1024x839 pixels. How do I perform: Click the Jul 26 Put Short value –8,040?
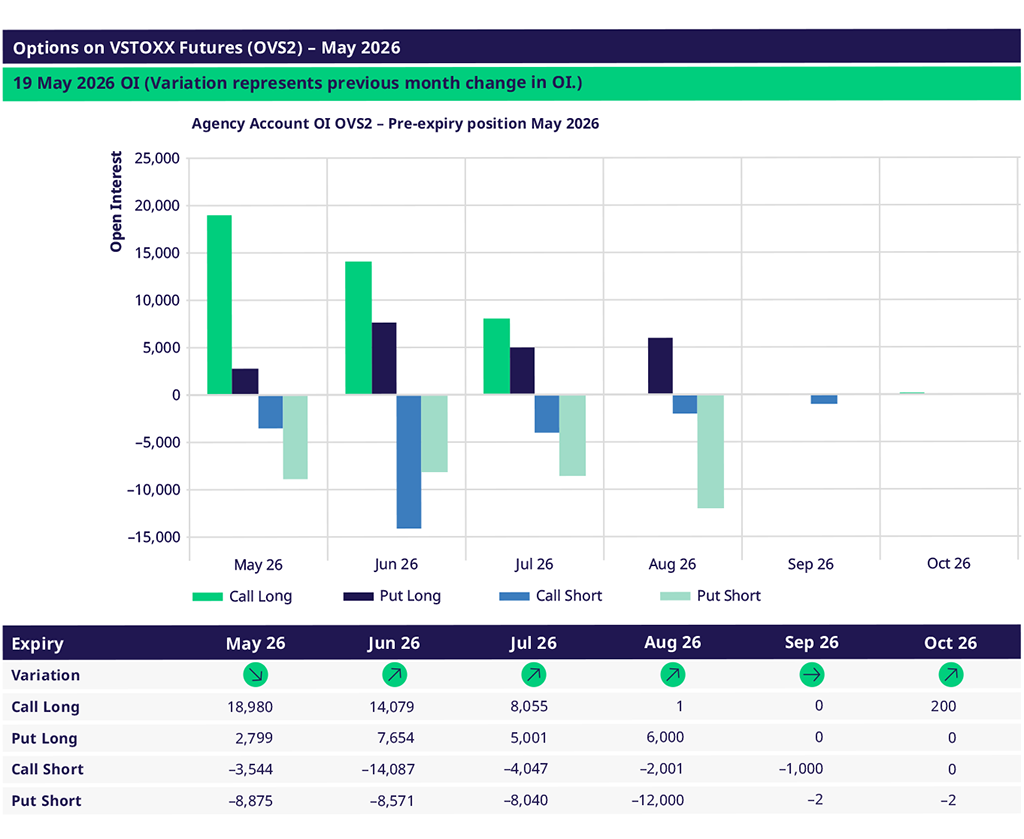coord(526,800)
